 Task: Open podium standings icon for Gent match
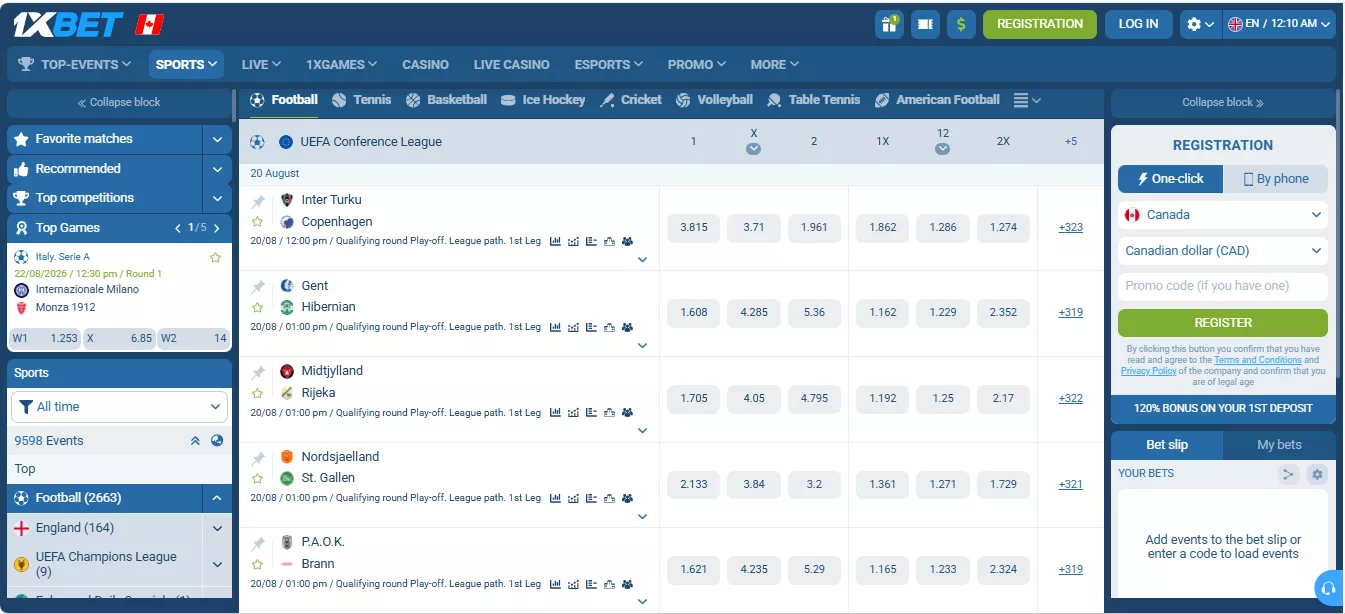(609, 327)
